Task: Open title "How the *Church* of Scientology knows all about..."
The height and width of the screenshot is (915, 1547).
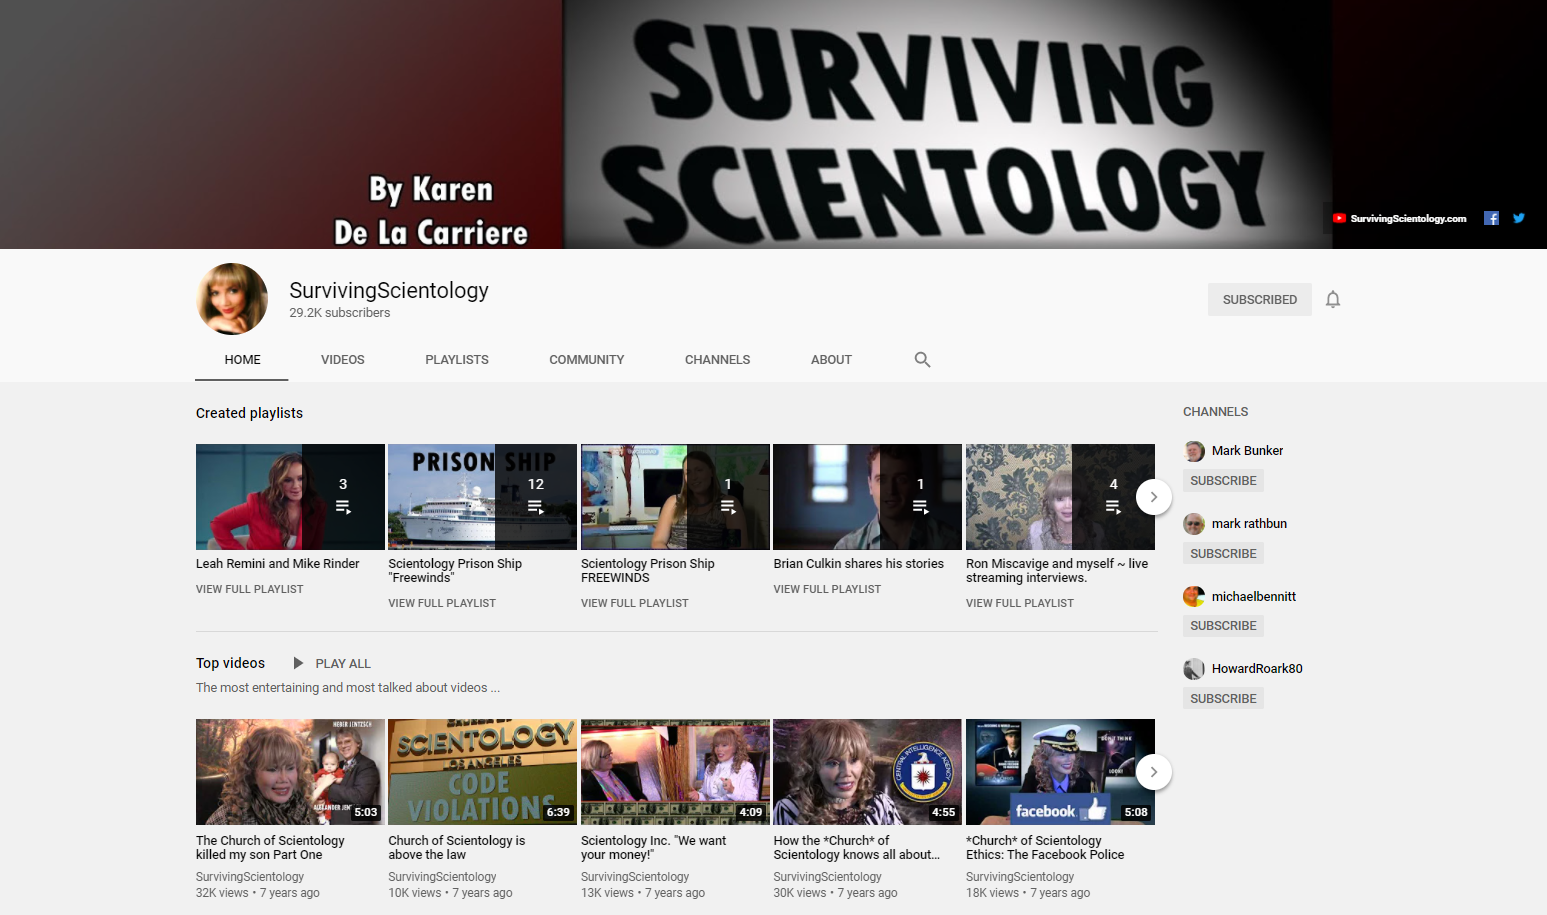Action: coord(857,848)
